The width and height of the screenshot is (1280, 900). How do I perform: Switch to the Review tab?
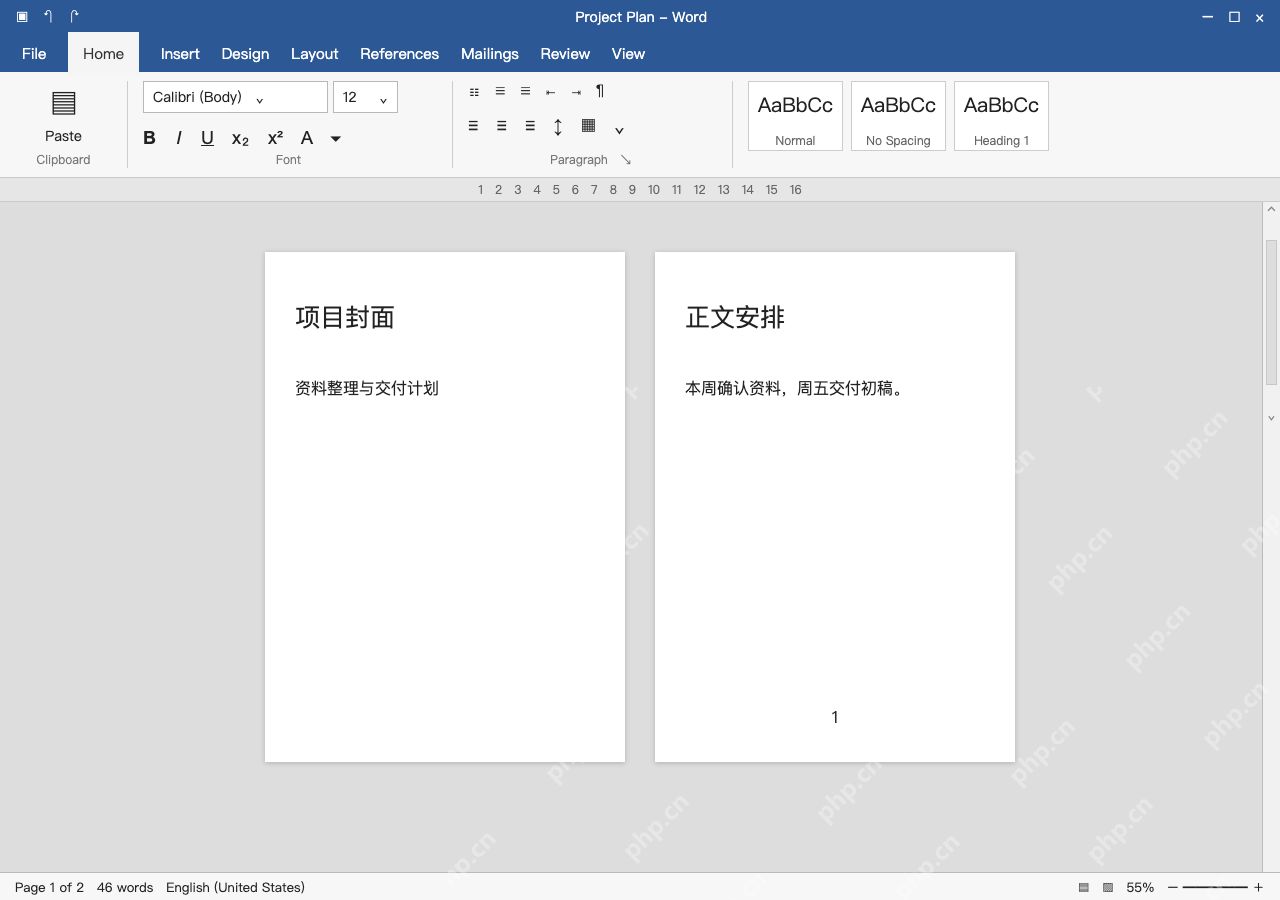(x=565, y=54)
